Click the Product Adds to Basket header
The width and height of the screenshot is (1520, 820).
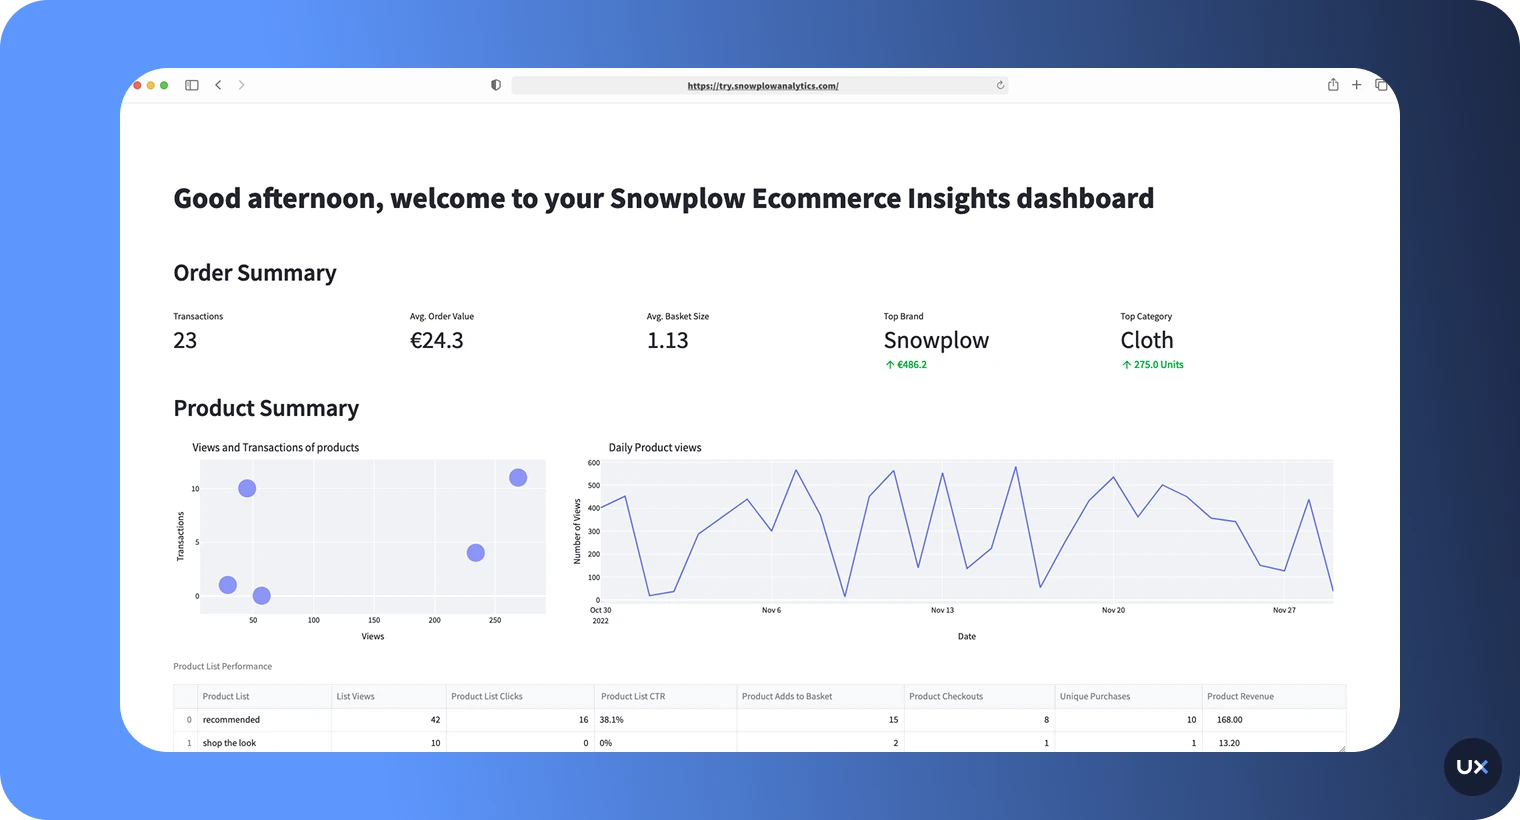point(820,696)
